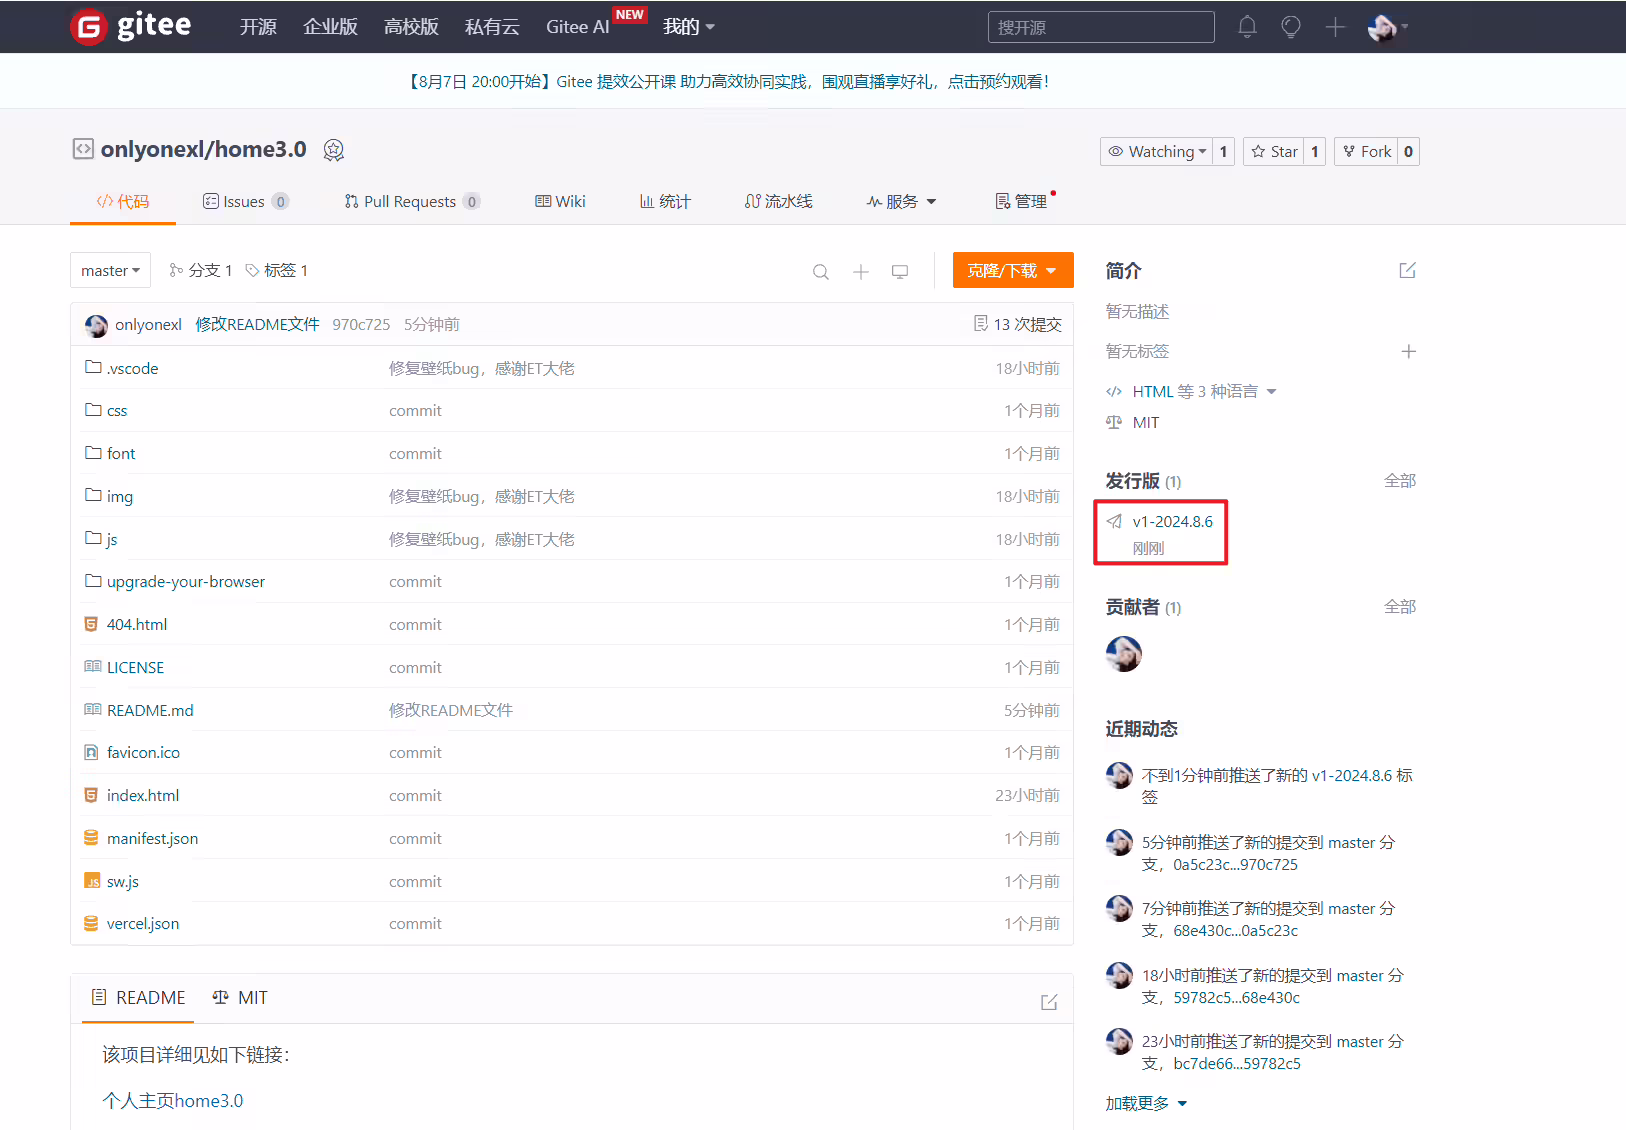Edit repository intro with pencil icon
The width and height of the screenshot is (1626, 1130).
click(x=1407, y=270)
